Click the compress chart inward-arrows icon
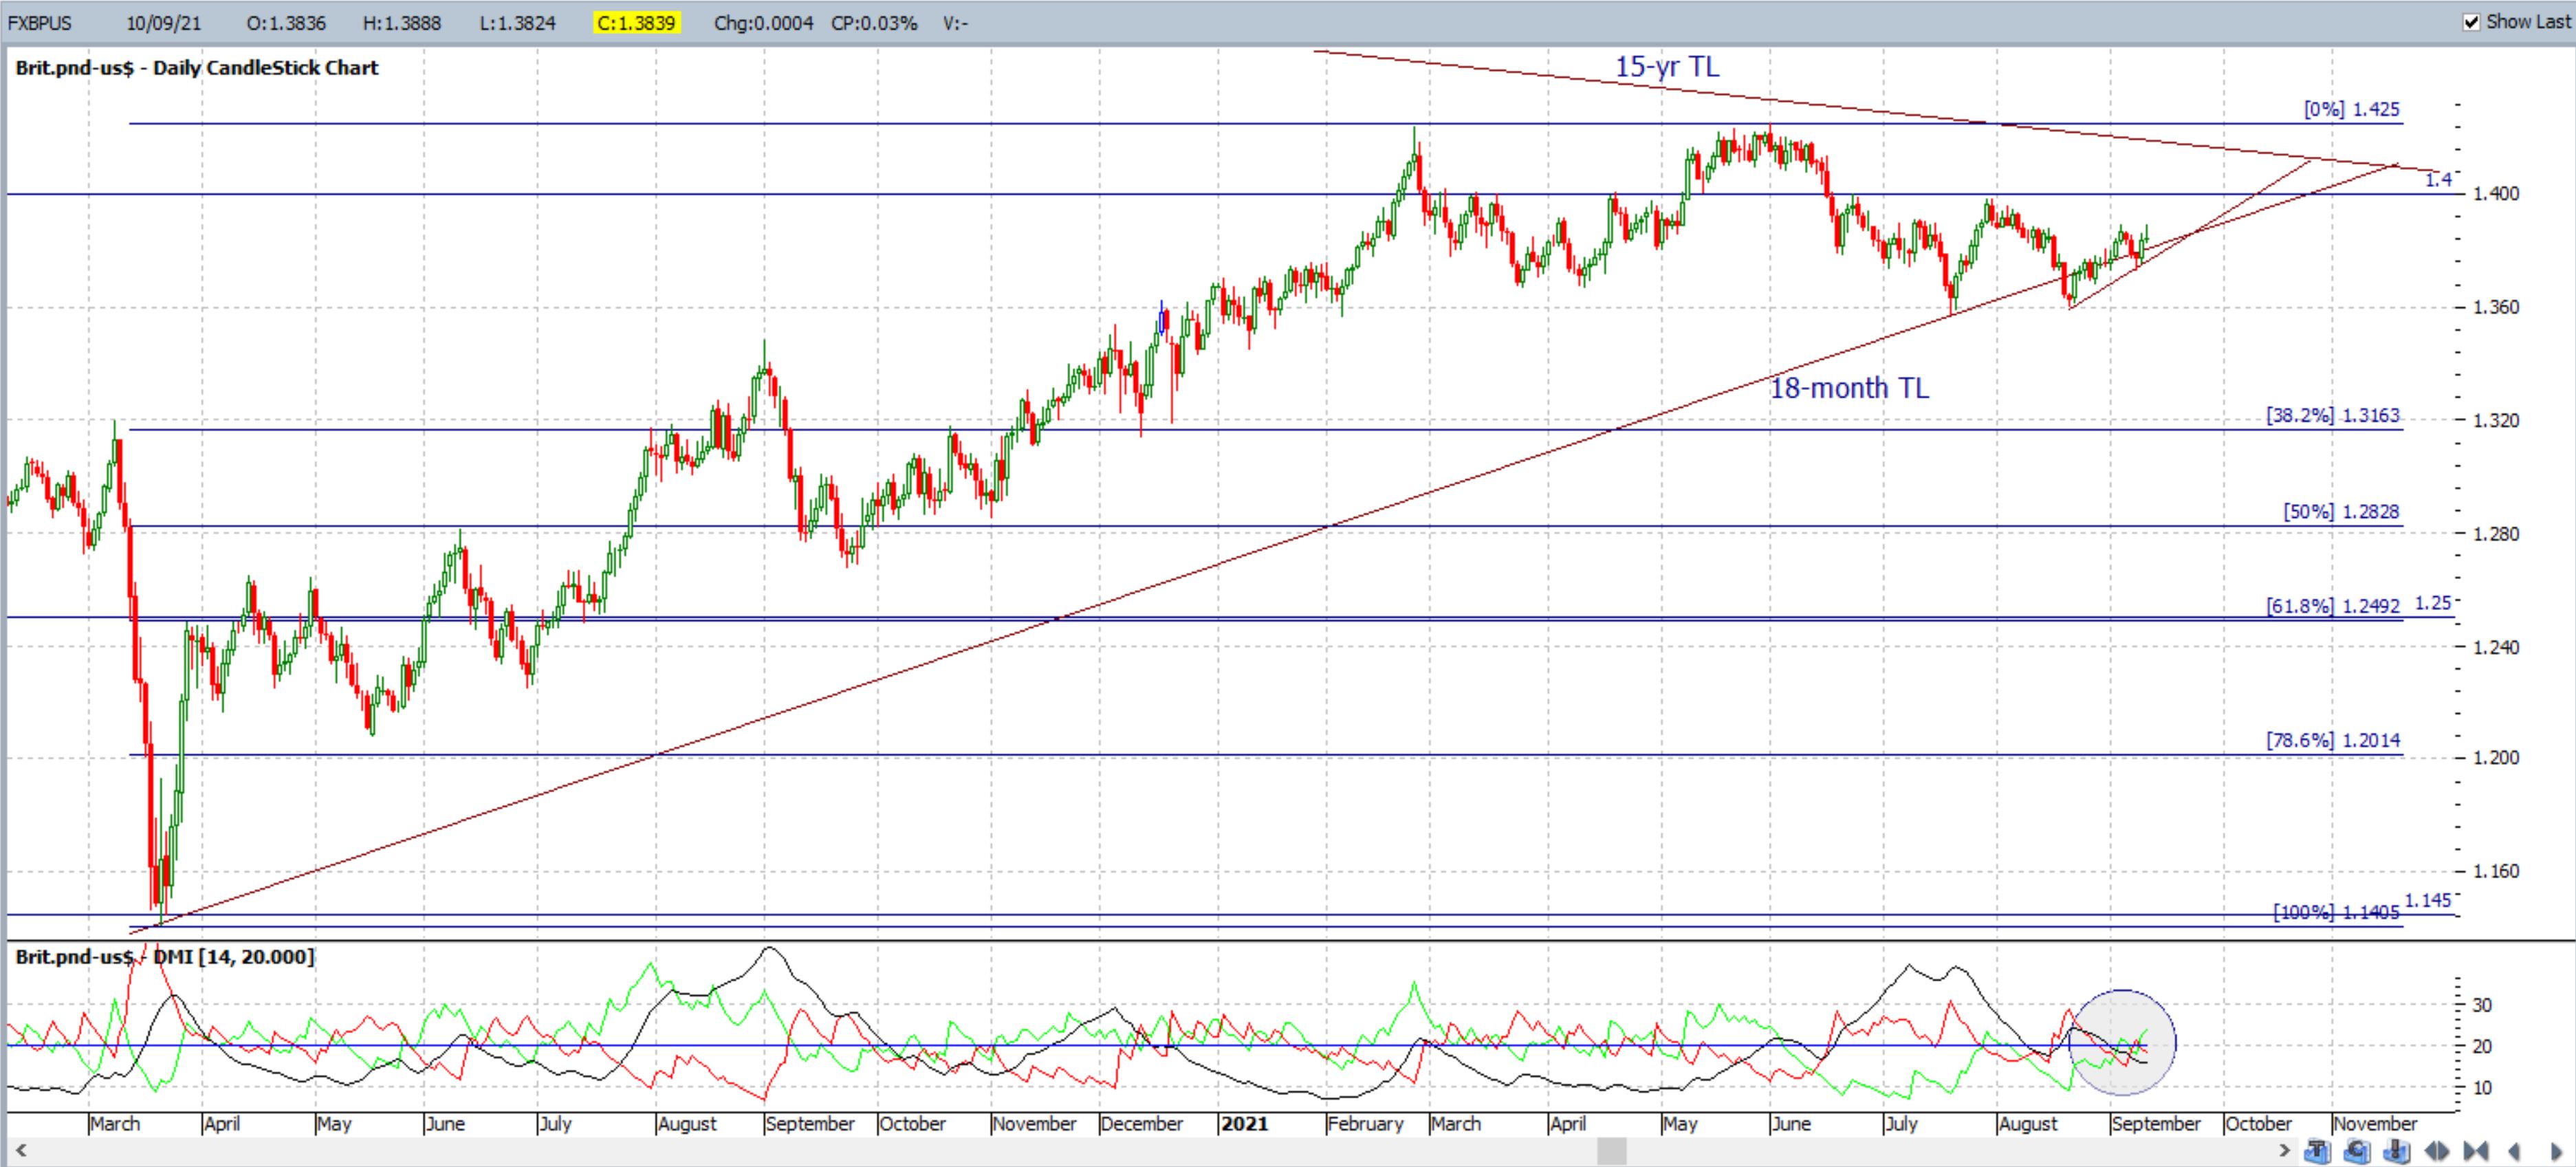Viewport: 2576px width, 1167px height. (2475, 1152)
